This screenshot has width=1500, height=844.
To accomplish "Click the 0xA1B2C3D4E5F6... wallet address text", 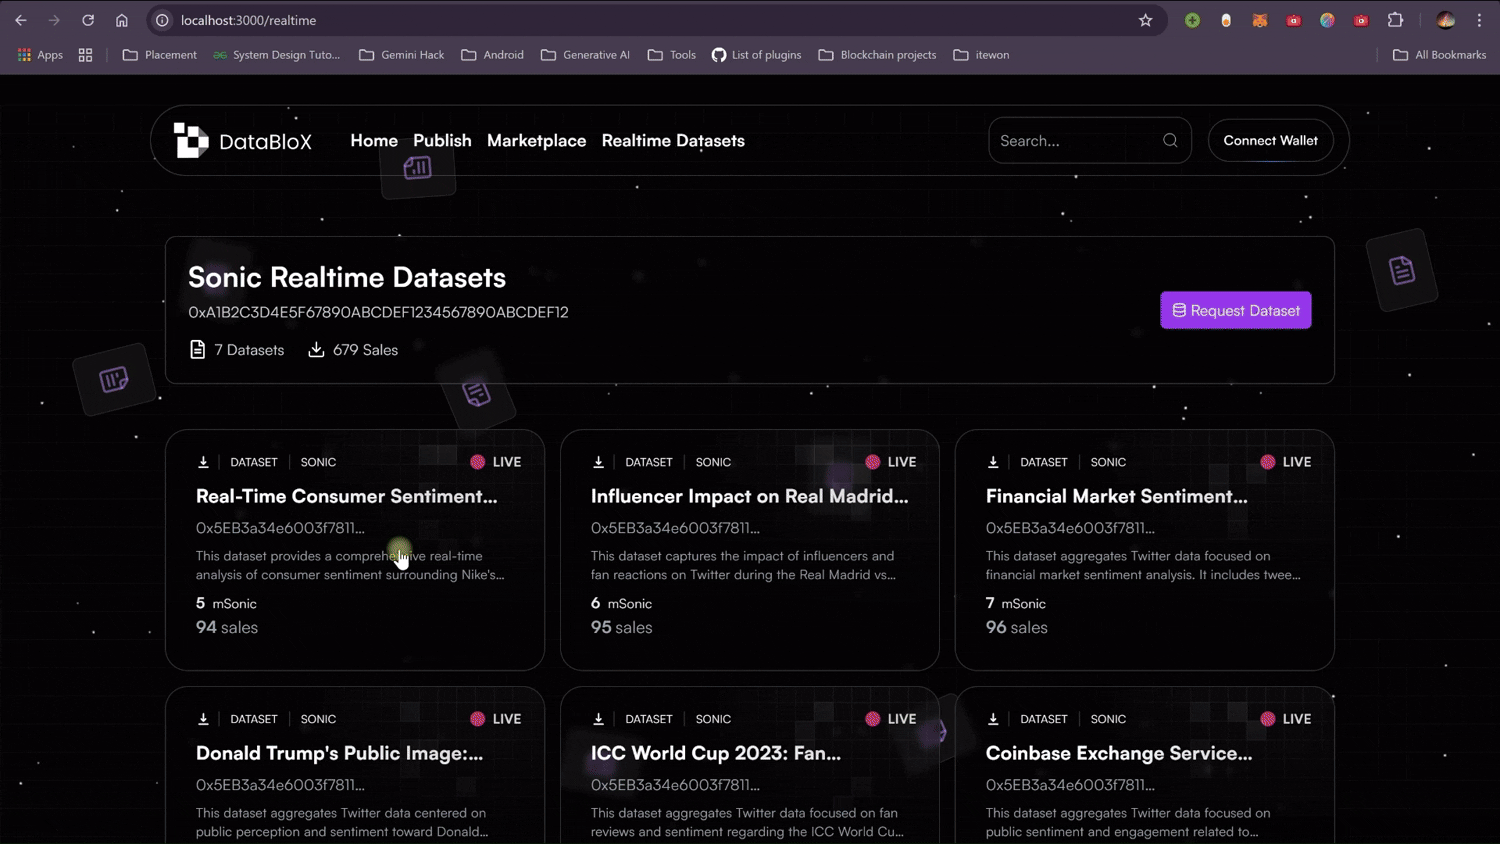I will [x=378, y=312].
